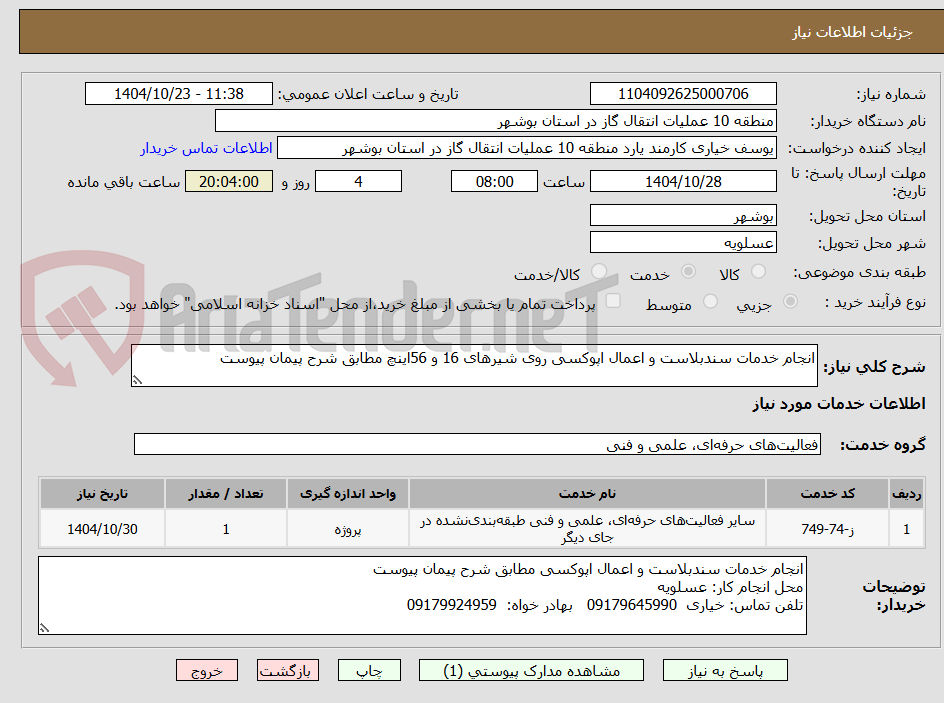The image size is (944, 703).
Task: Click the تاریخ و ساعت اعلان عمومی field
Action: 178,93
